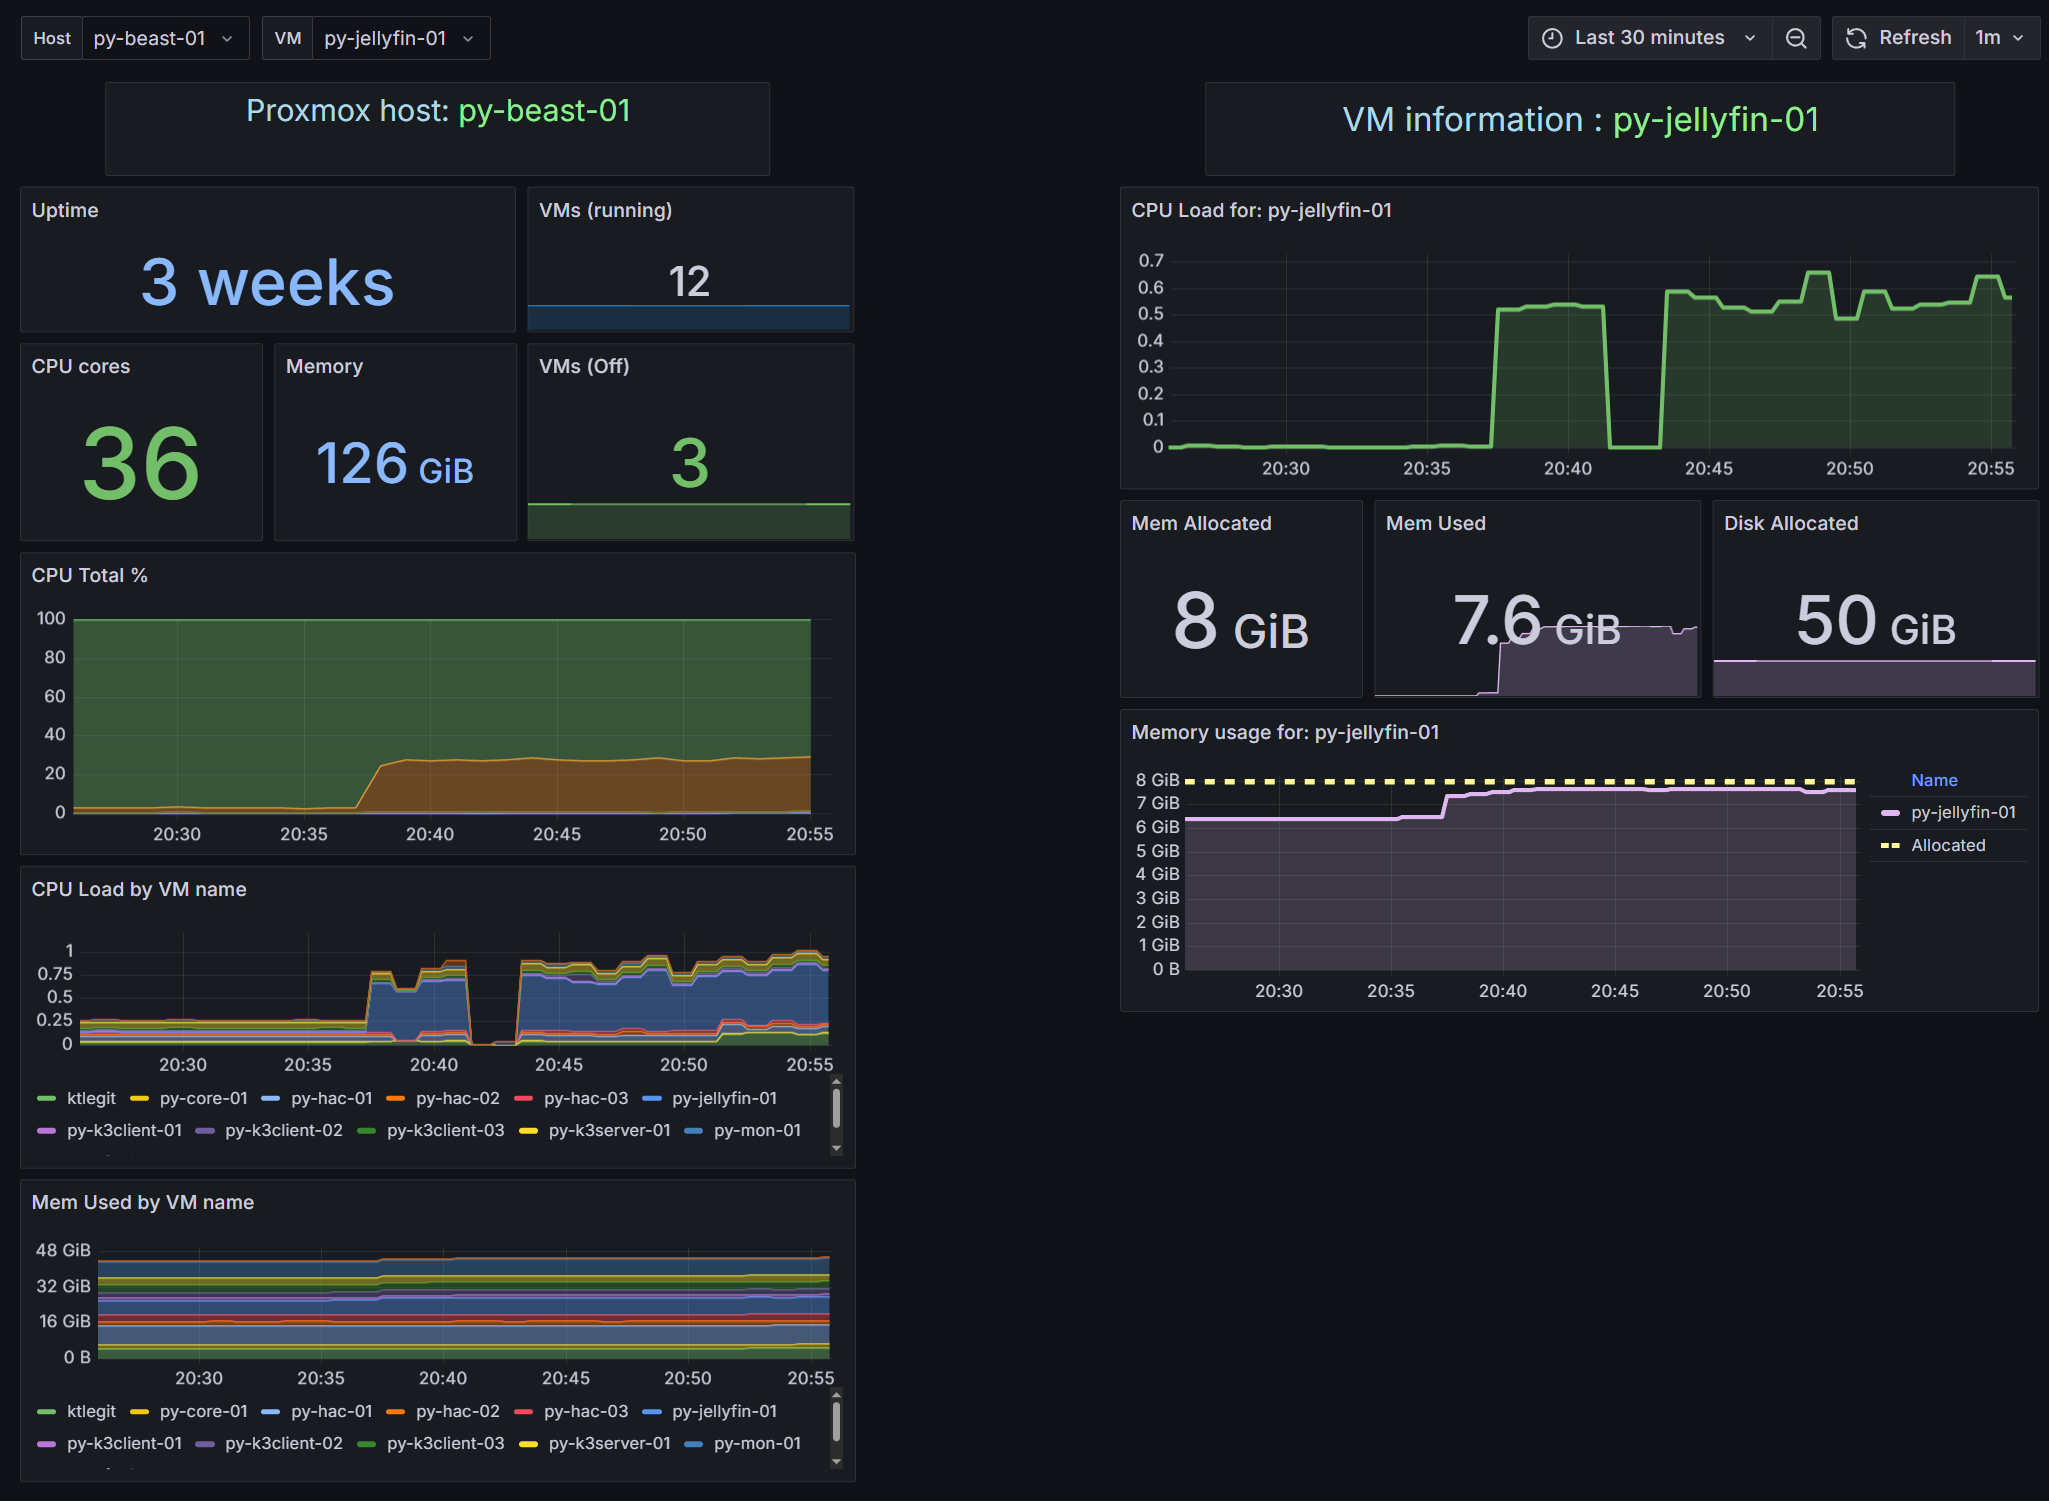The width and height of the screenshot is (2049, 1501).
Task: Expand the 1m refresh interval dropdown
Action: pyautogui.click(x=2000, y=38)
